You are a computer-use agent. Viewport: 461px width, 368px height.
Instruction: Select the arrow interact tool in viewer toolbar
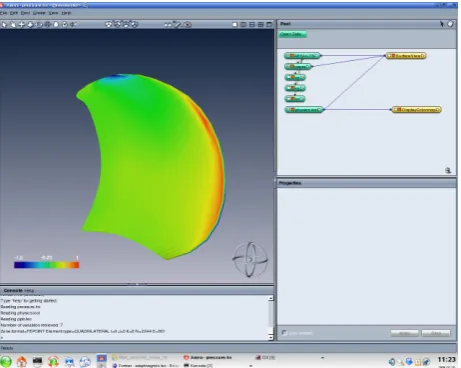4,24
